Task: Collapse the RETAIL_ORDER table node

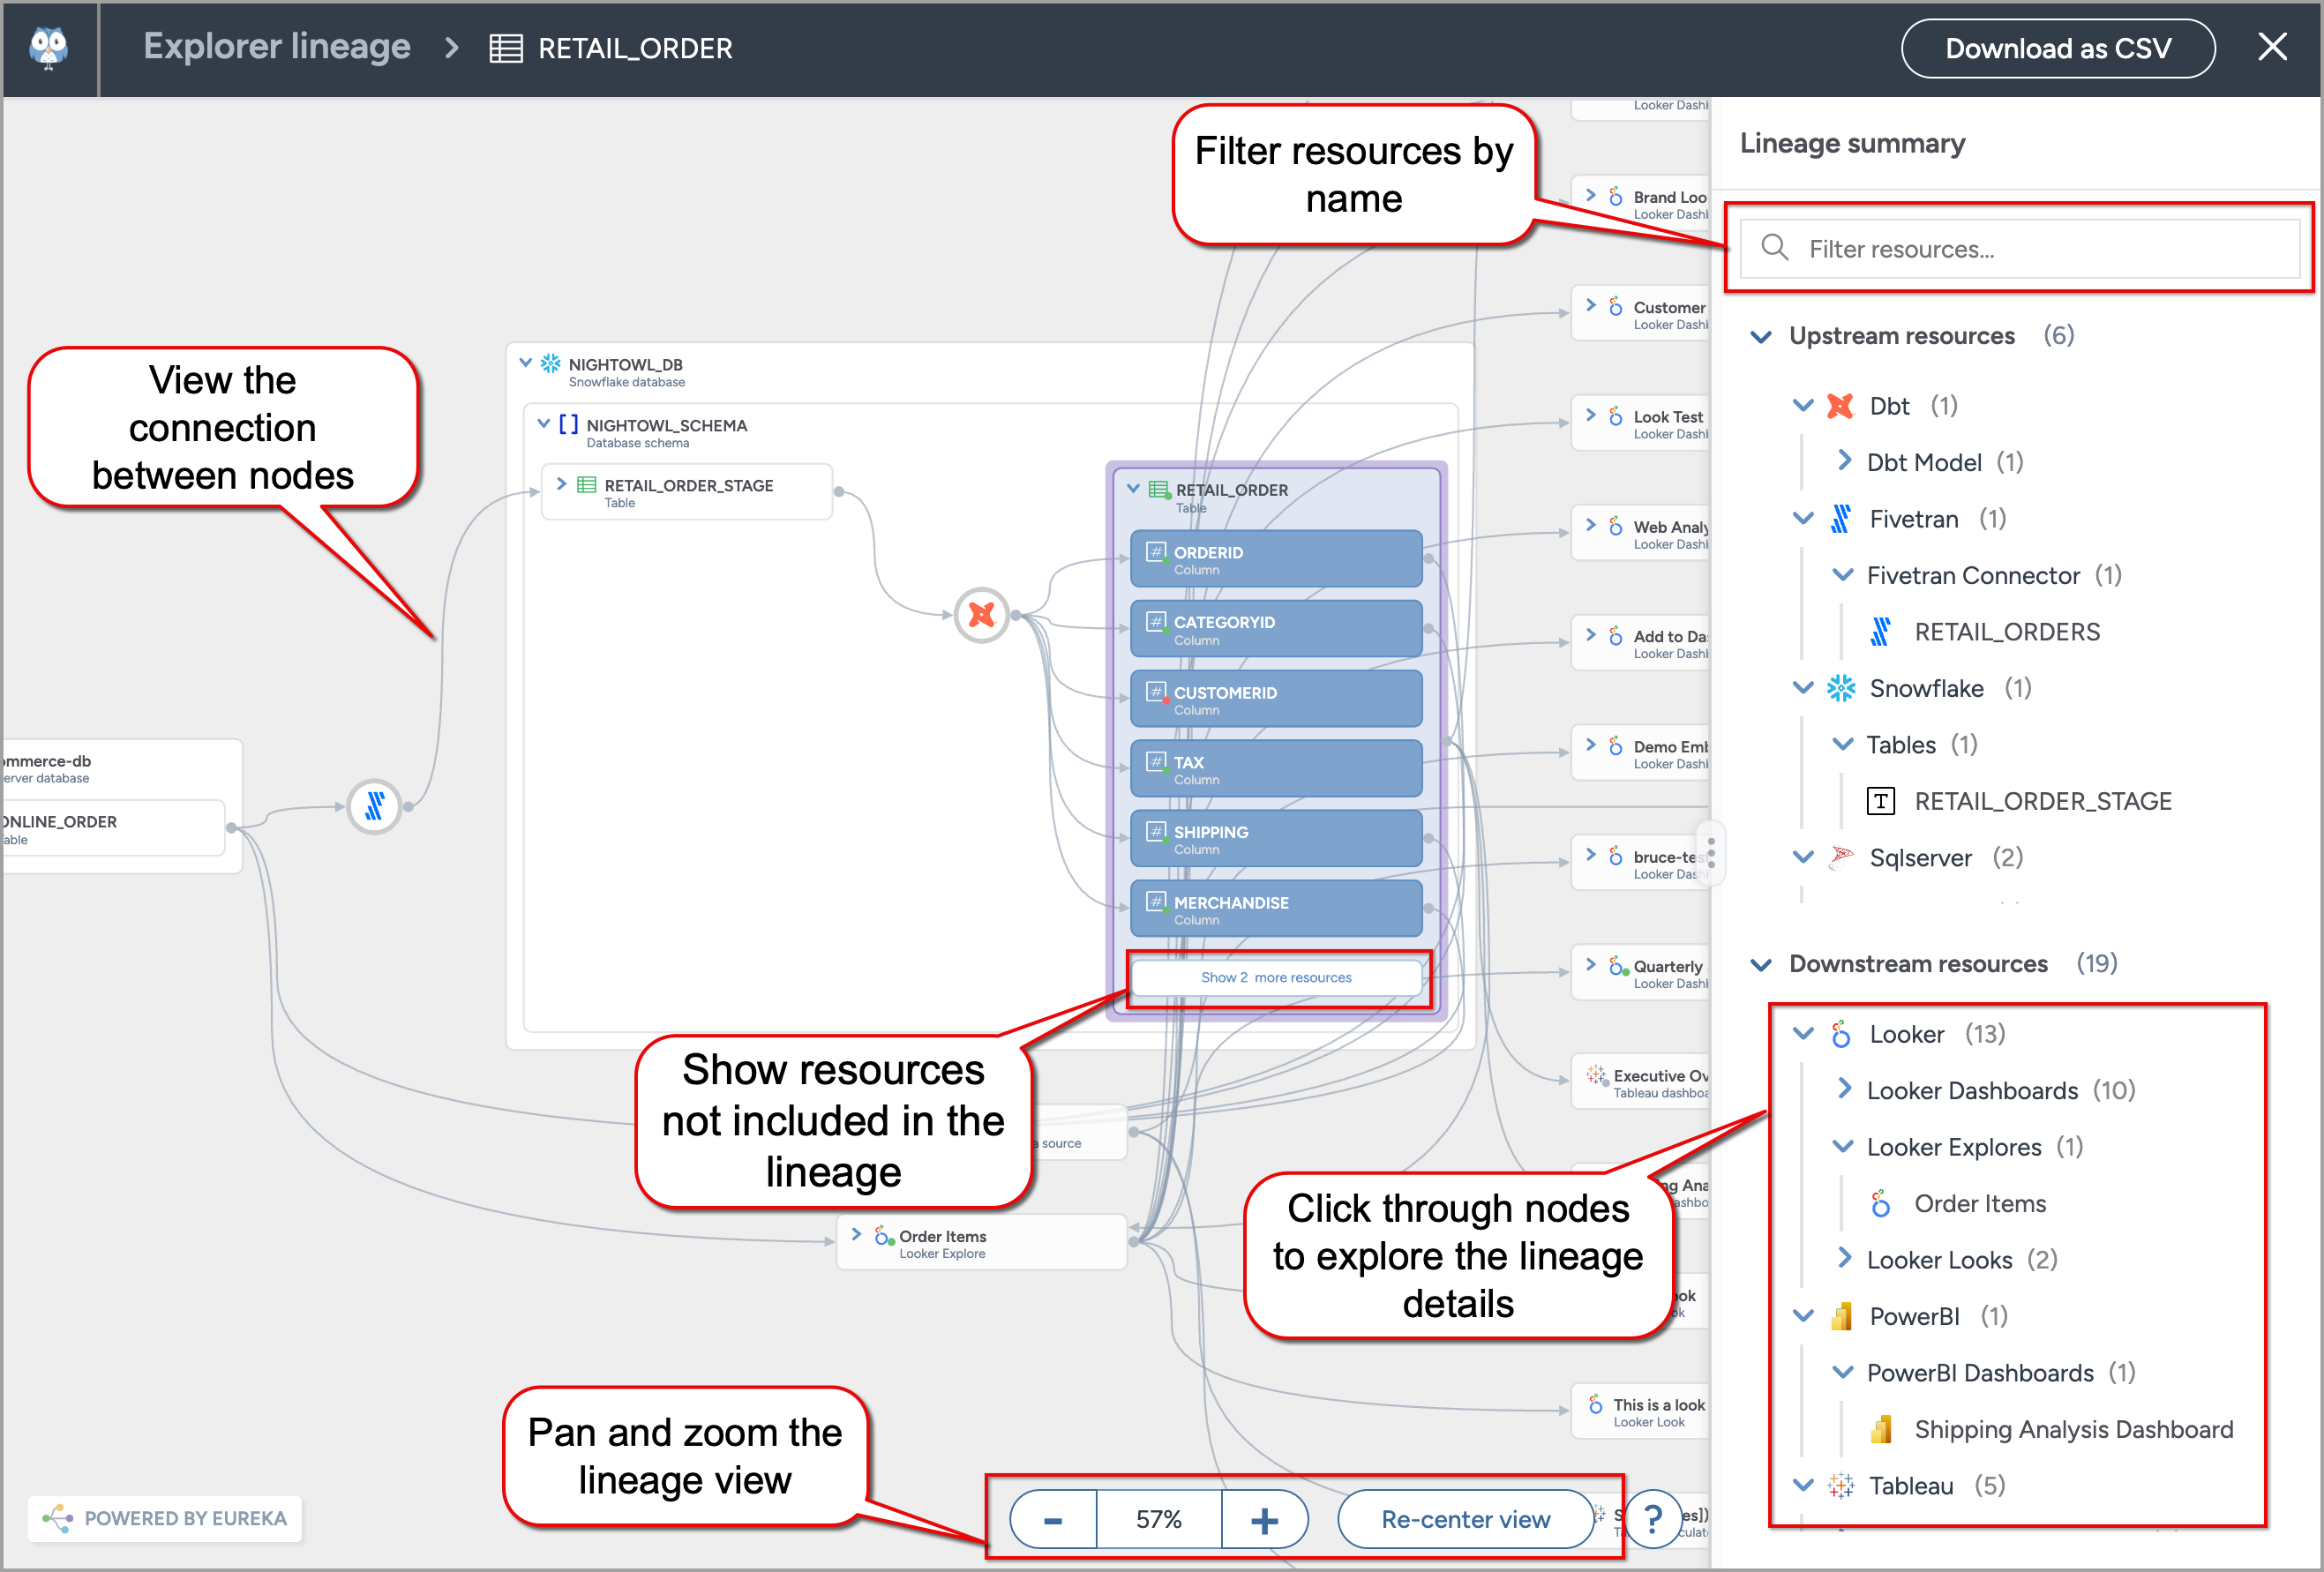Action: (1133, 489)
